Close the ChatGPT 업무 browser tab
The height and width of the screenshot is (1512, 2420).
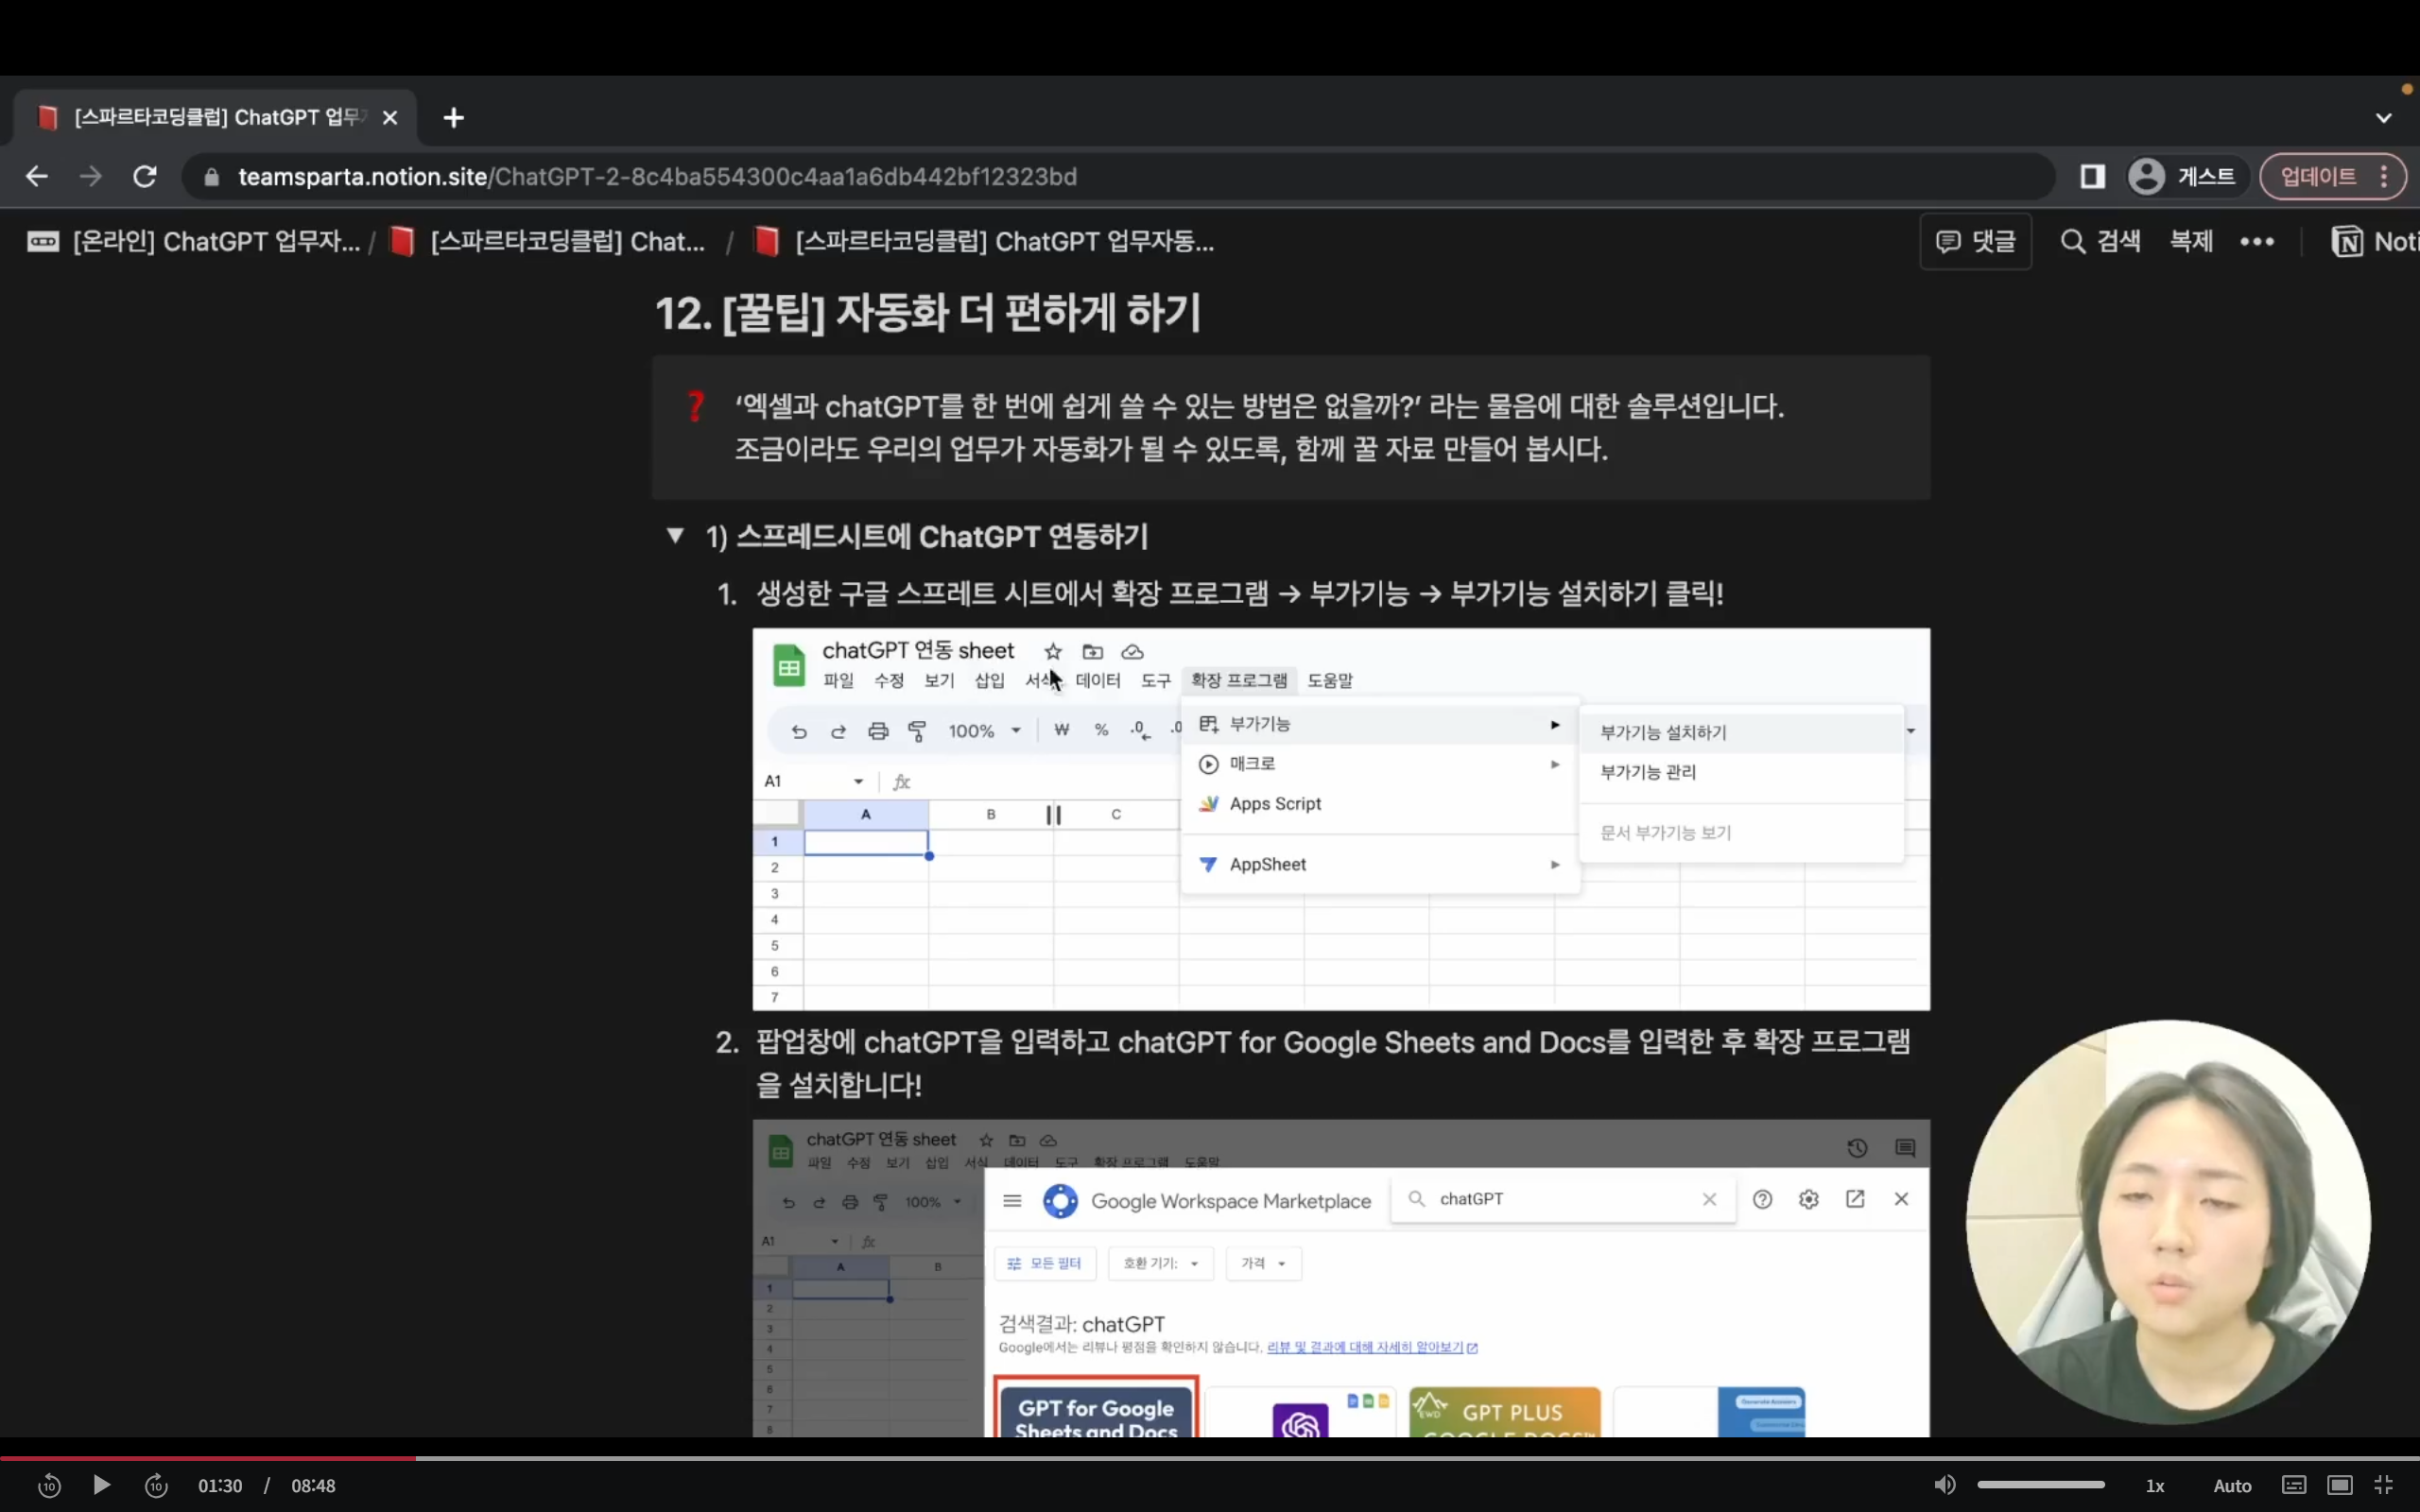(x=390, y=118)
